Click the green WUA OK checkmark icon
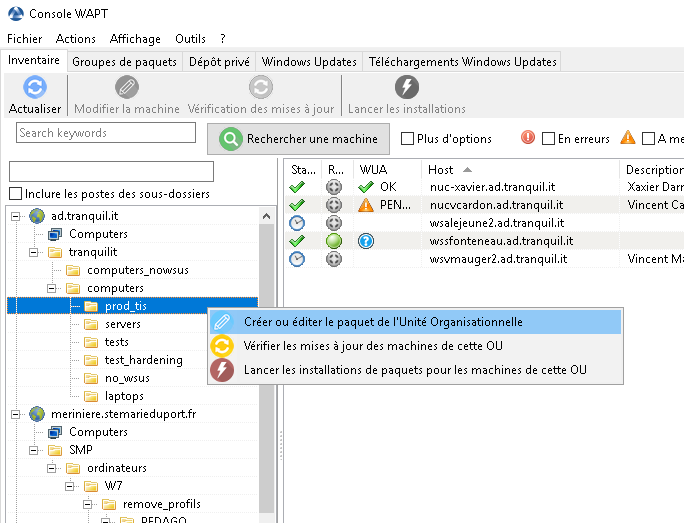Screen dimensions: 684x523 point(366,187)
